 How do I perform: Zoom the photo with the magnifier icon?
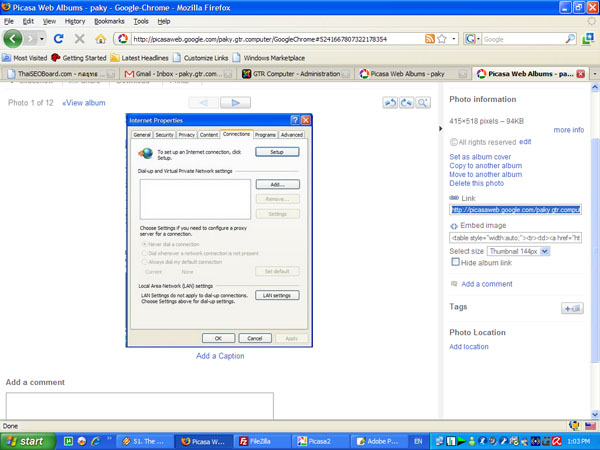coord(423,103)
